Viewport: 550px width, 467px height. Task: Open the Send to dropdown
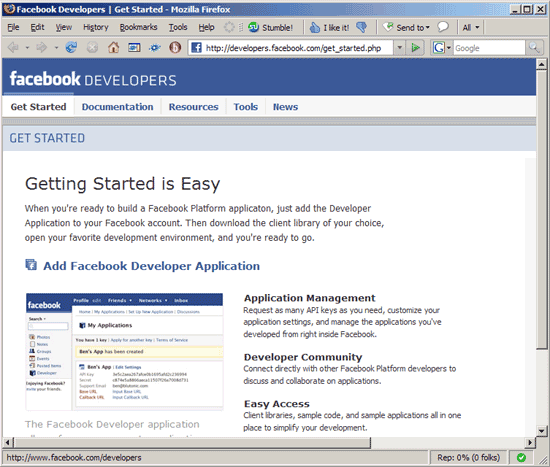coord(406,27)
